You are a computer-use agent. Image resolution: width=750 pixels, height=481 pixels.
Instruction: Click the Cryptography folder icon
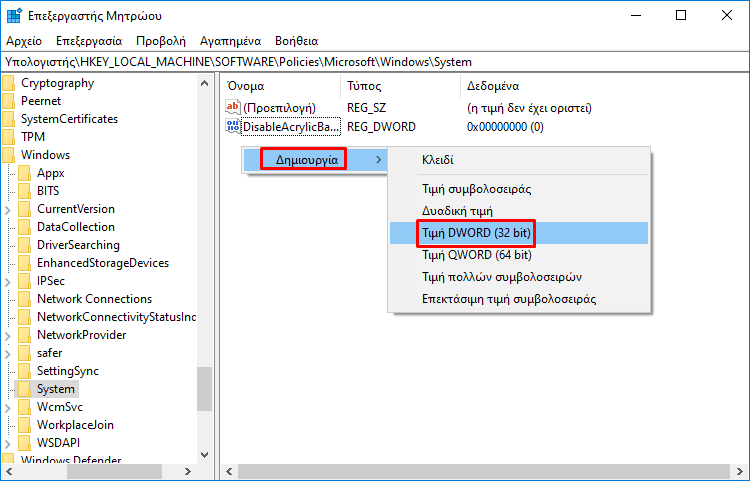click(x=8, y=83)
